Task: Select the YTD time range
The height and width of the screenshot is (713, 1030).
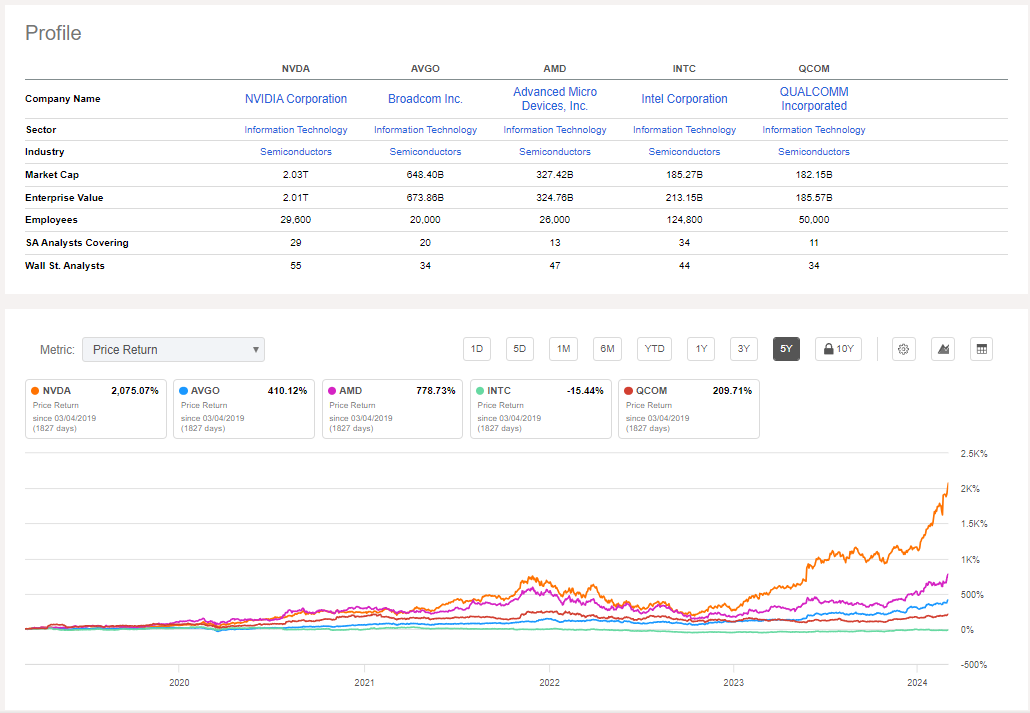Action: [654, 349]
